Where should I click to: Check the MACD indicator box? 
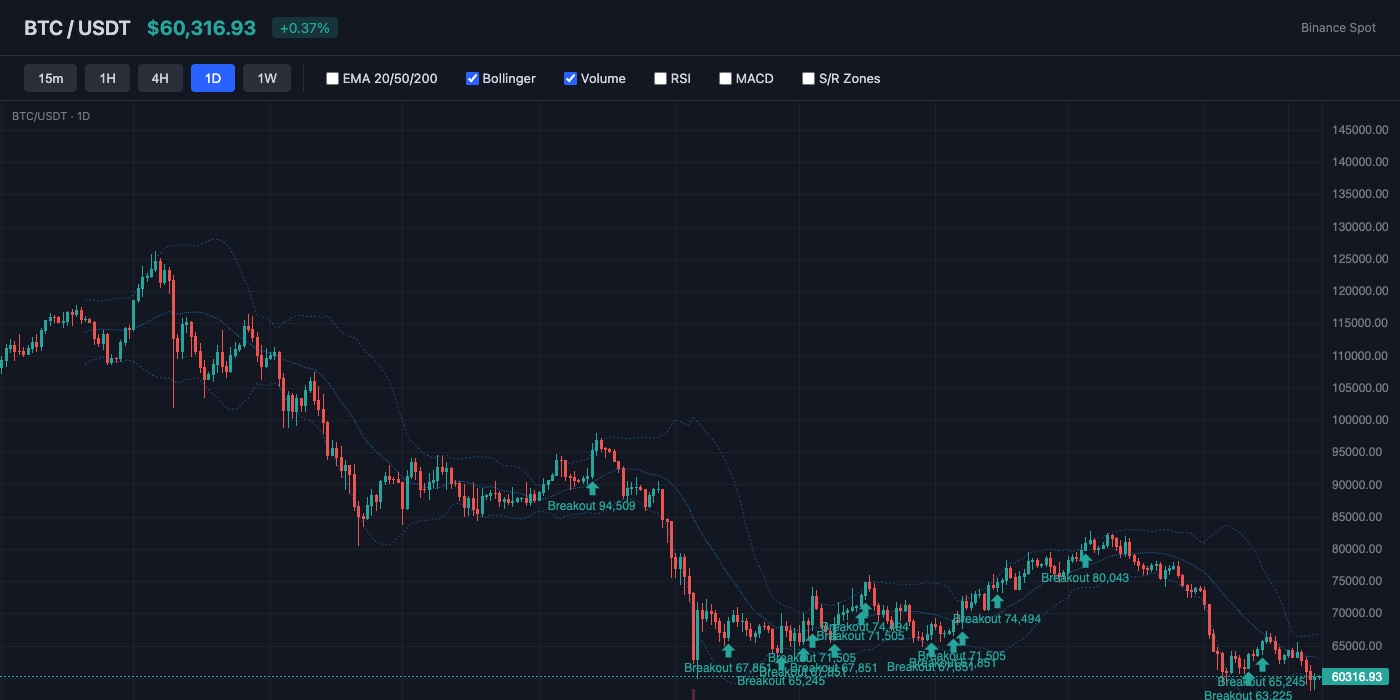pos(725,78)
